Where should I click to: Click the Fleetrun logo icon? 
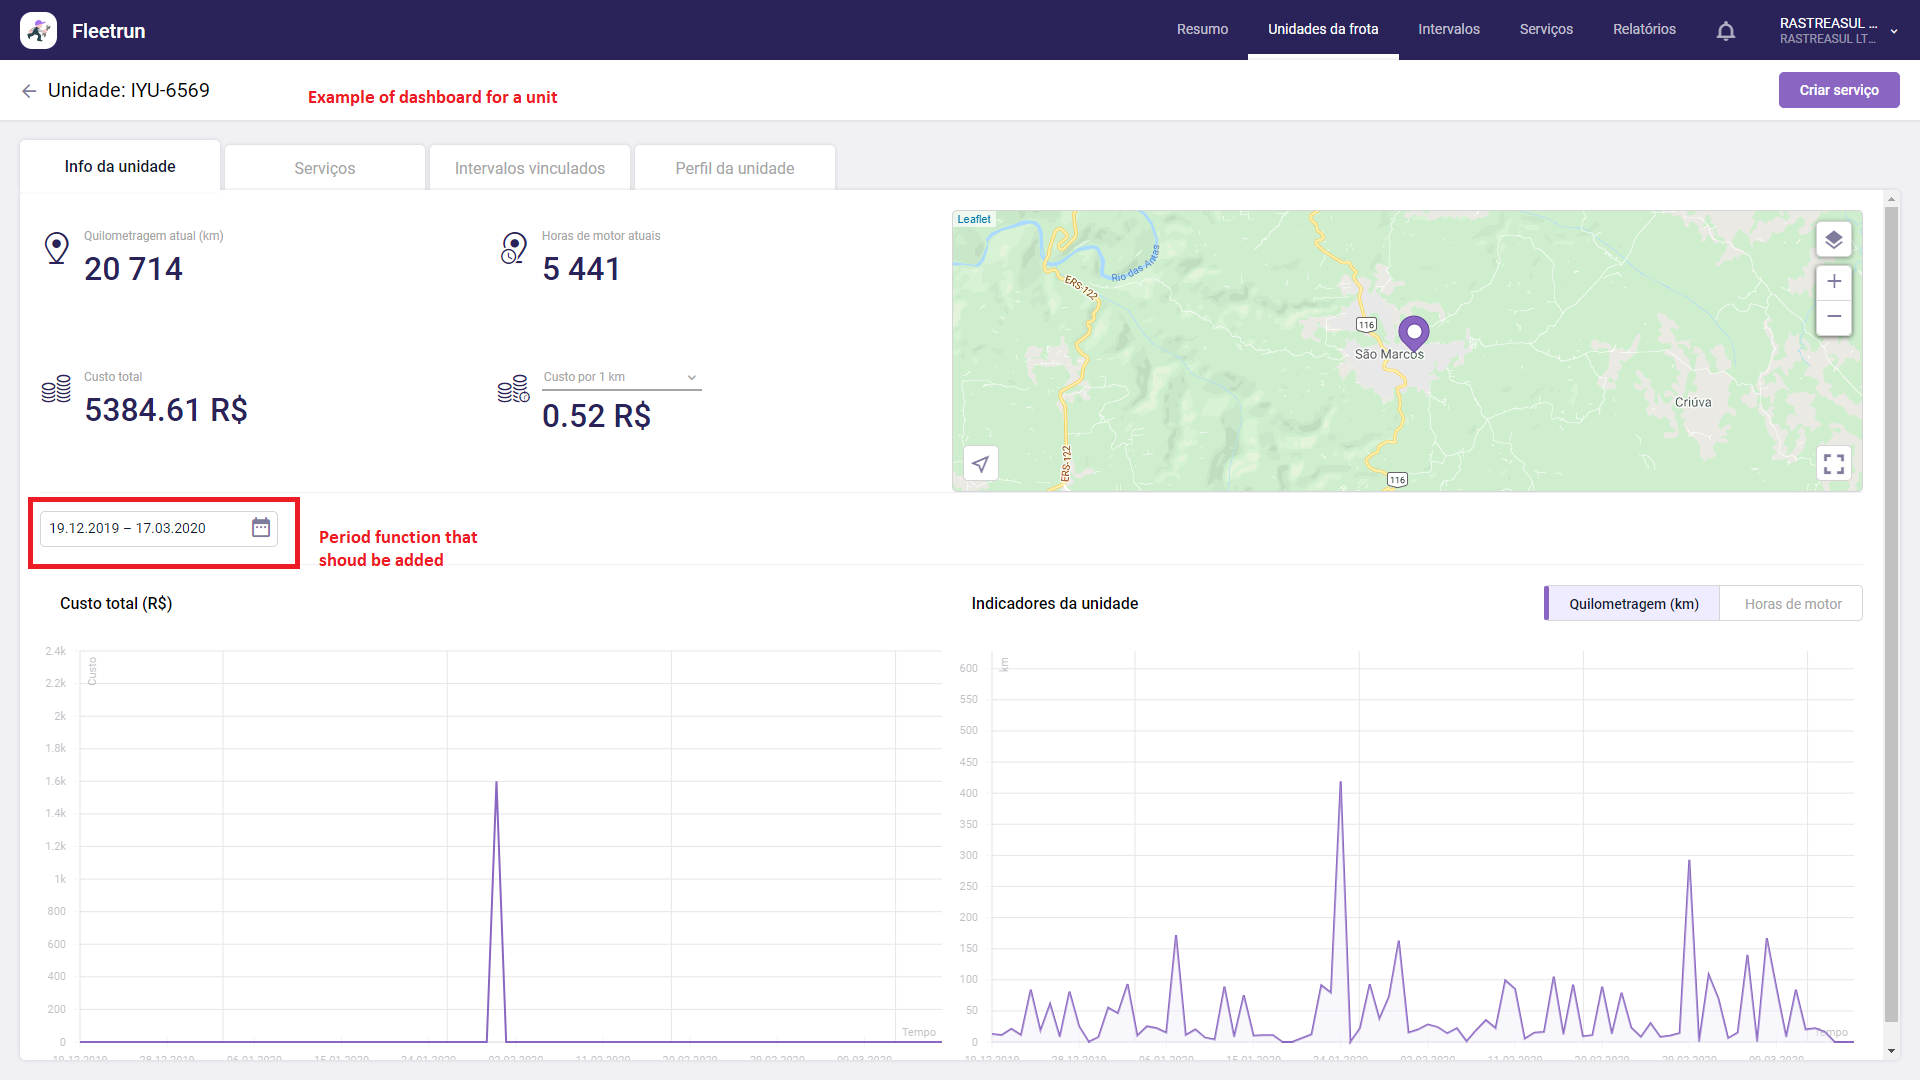click(38, 31)
